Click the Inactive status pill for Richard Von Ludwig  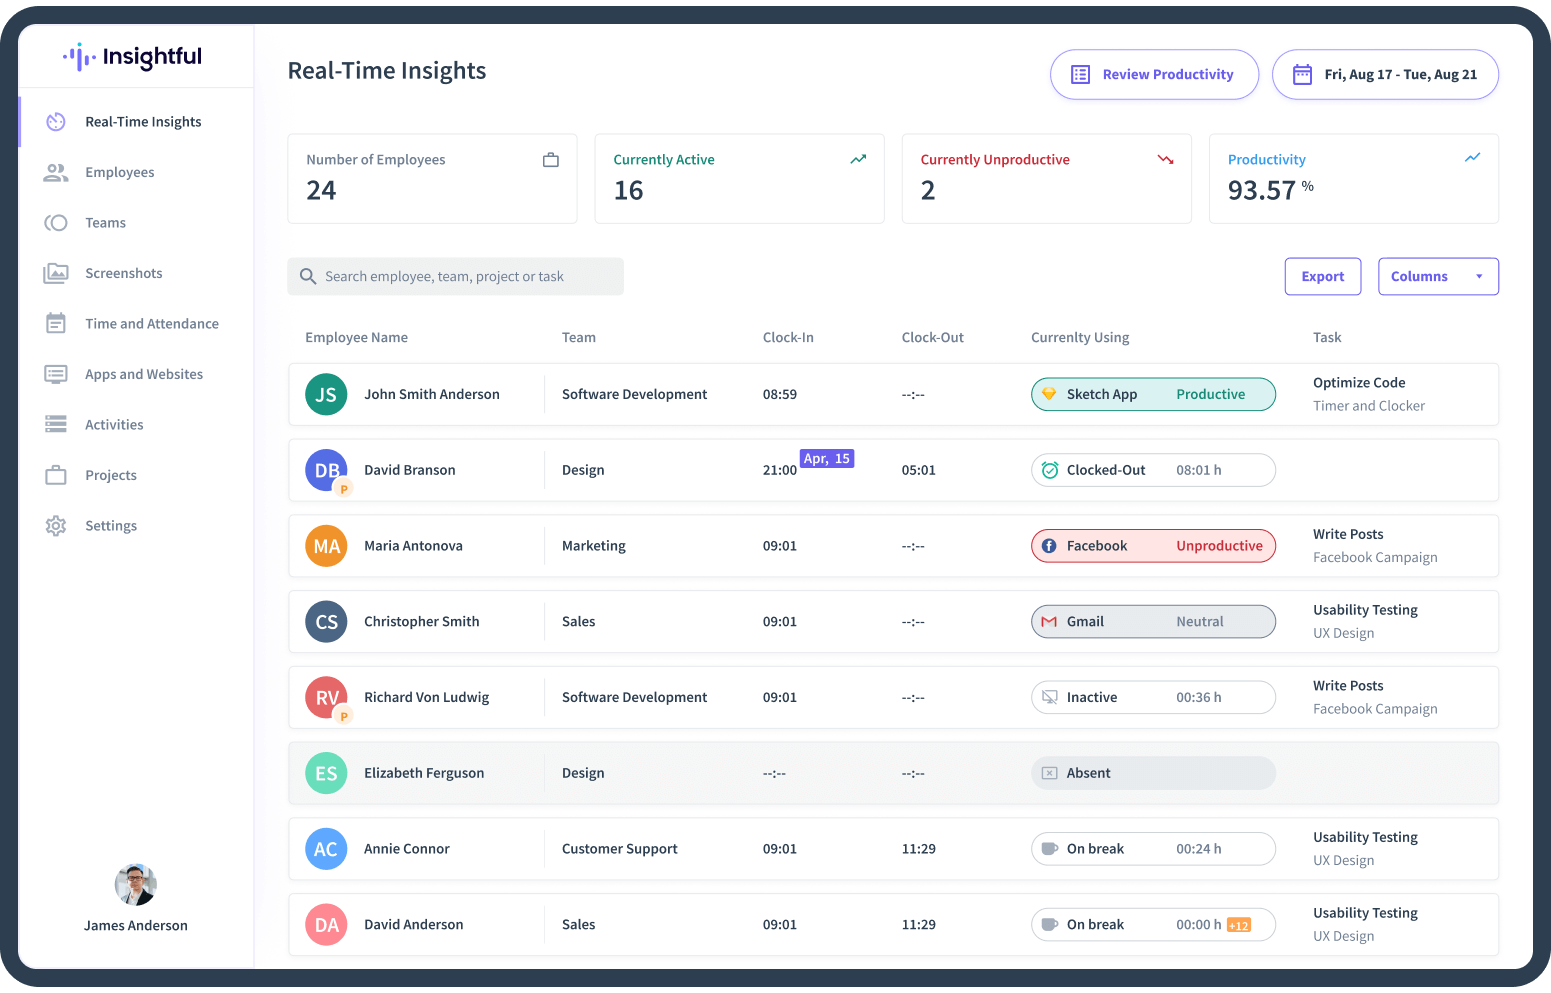click(1152, 697)
